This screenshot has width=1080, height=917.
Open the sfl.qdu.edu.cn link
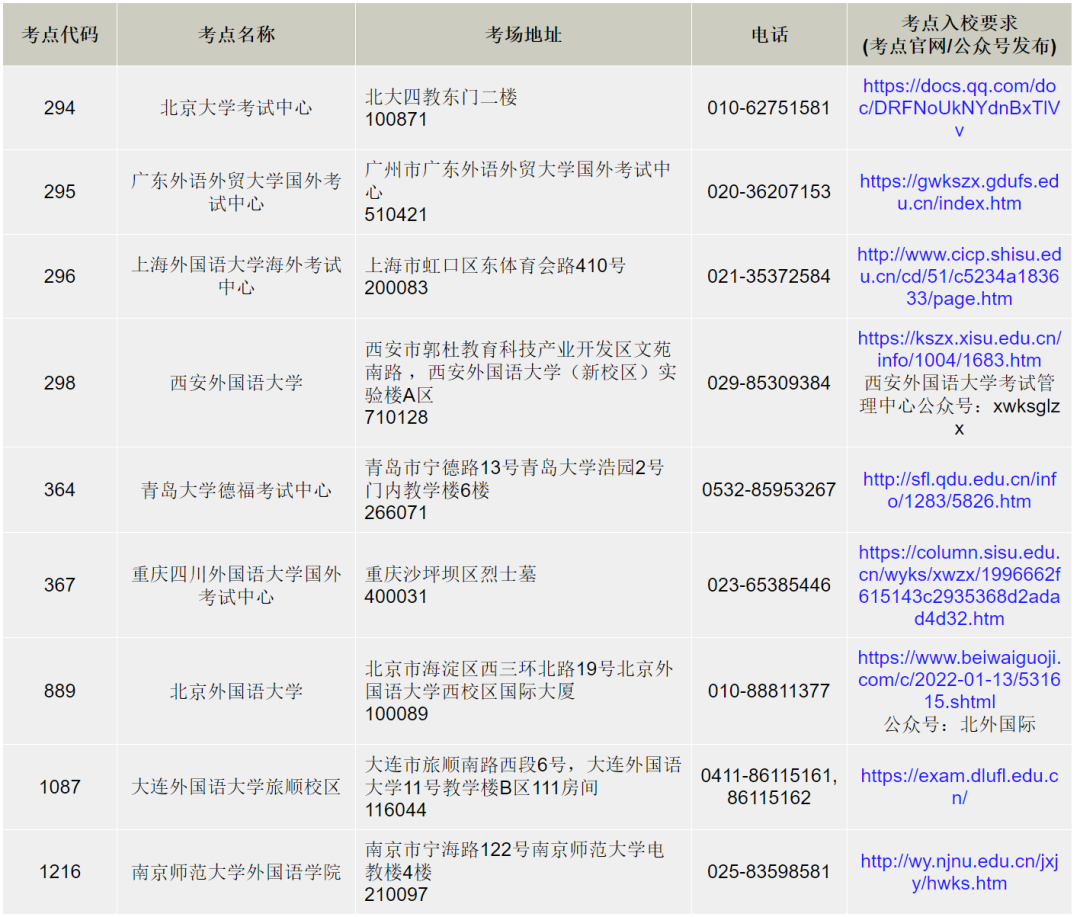coord(958,490)
